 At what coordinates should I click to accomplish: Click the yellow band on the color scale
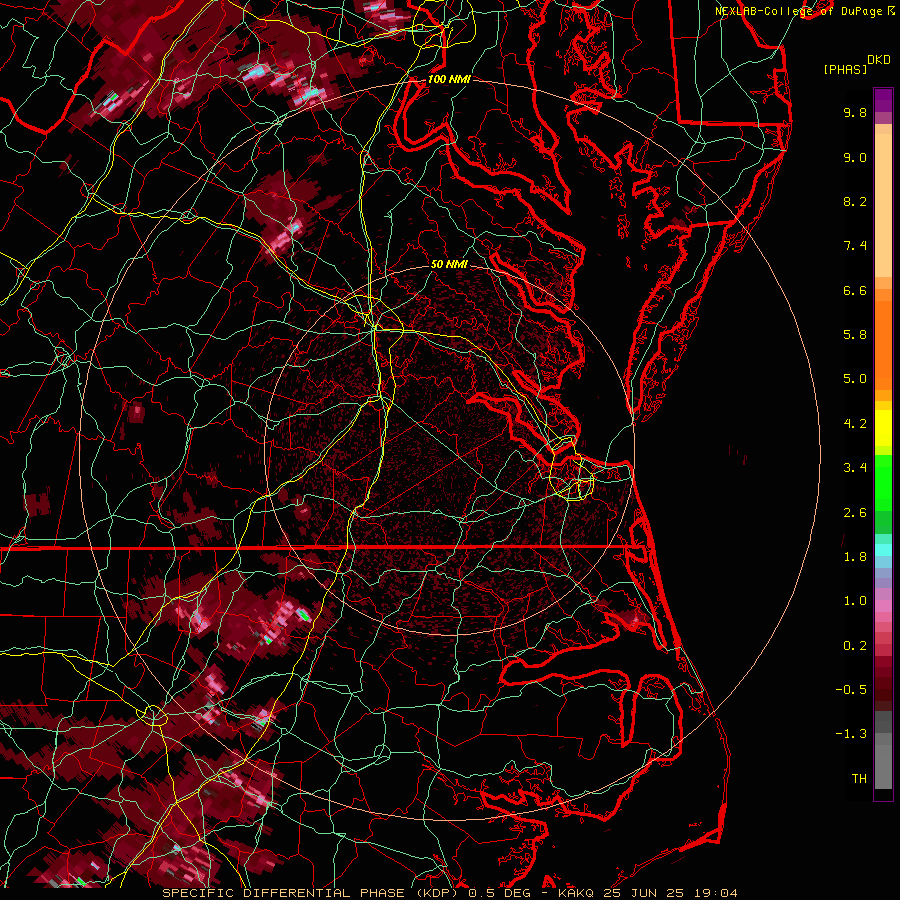(x=883, y=428)
